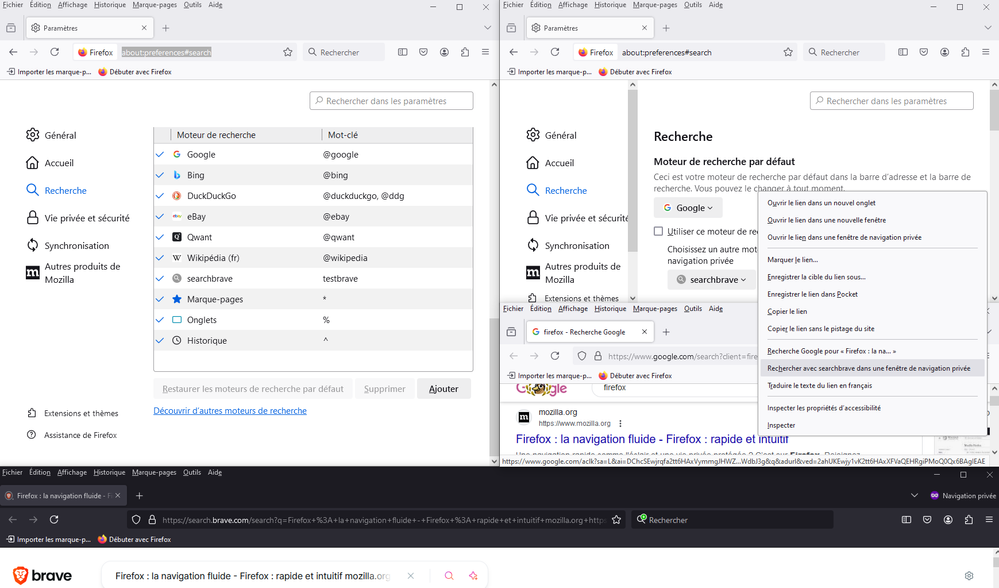Uncheck the eBay search engine checkbox
This screenshot has width=999, height=588.
160,217
